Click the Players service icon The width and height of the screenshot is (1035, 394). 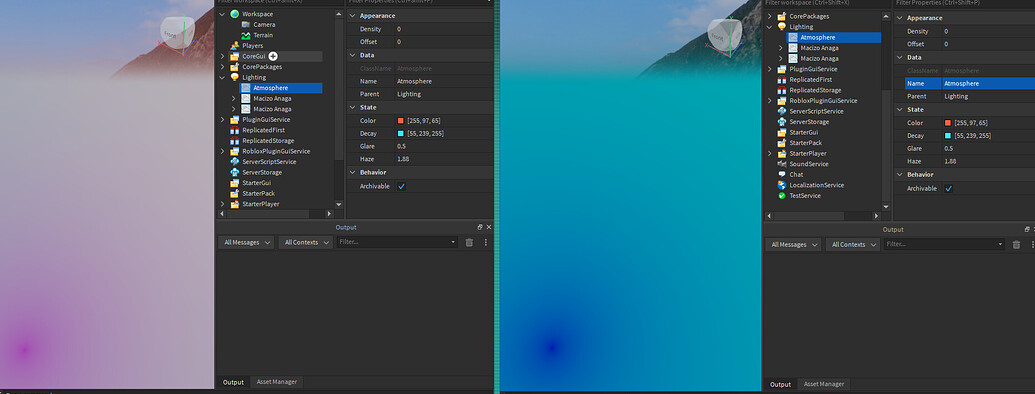click(x=234, y=46)
